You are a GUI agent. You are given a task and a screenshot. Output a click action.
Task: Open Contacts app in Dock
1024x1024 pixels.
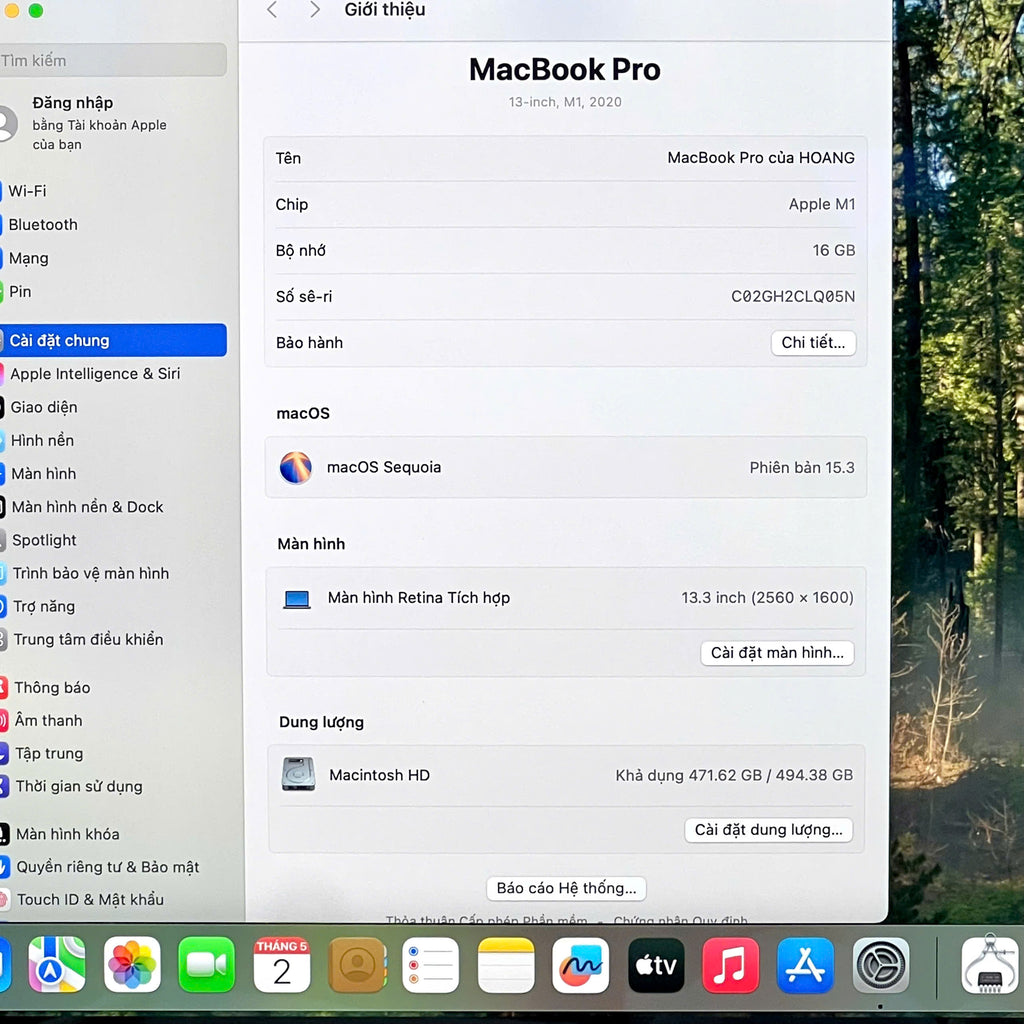pos(357,965)
